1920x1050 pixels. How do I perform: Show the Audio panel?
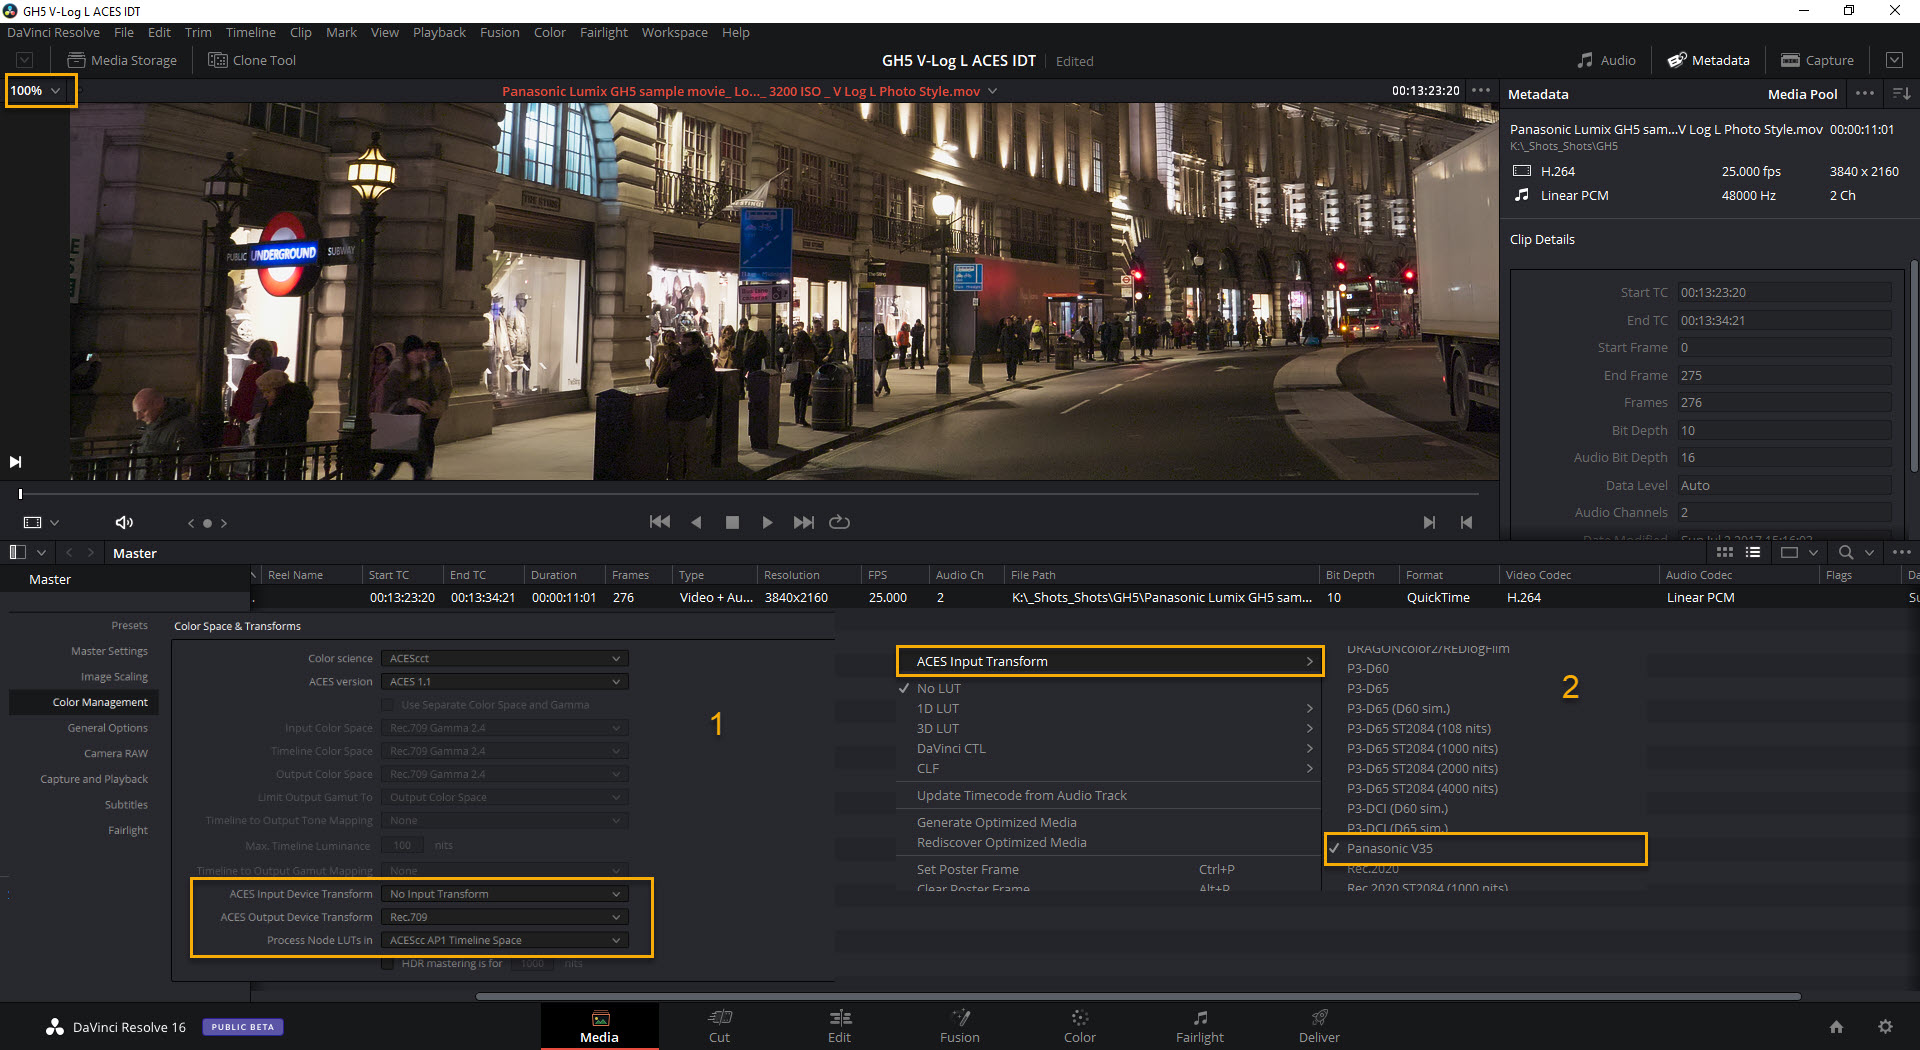pyautogui.click(x=1606, y=60)
